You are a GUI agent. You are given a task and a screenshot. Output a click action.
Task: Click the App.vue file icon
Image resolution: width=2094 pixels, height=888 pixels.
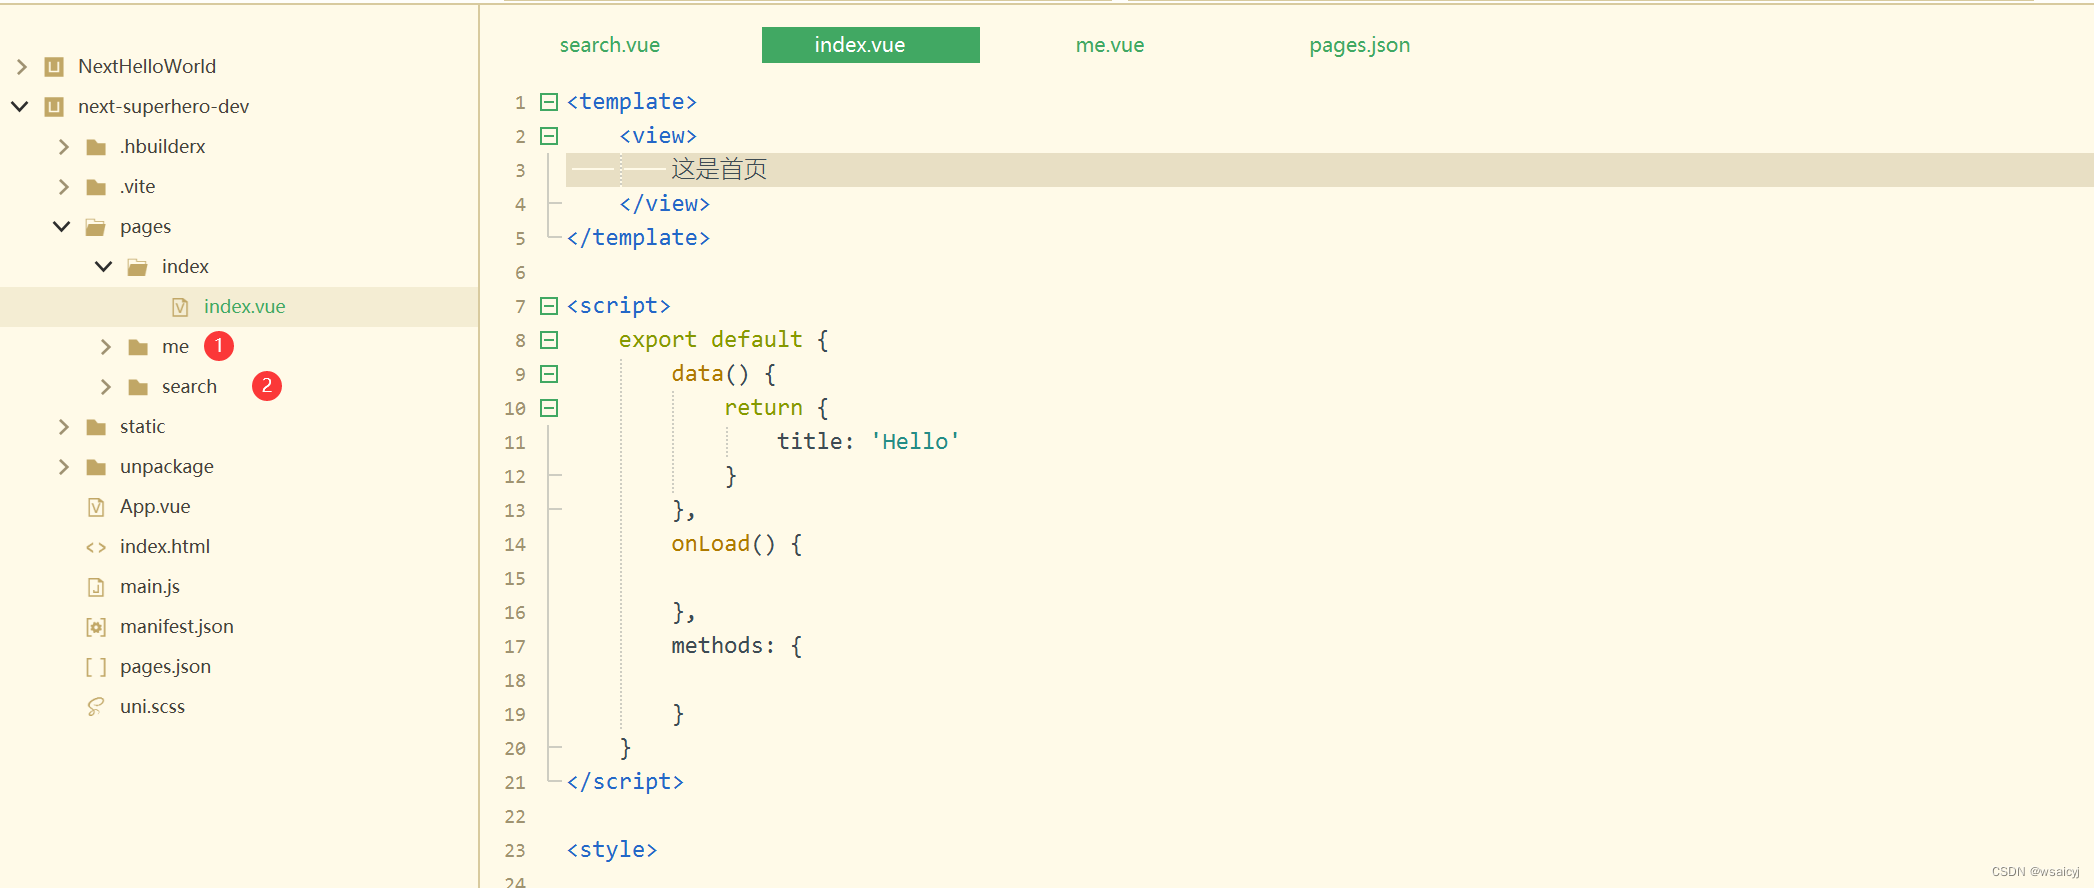96,507
